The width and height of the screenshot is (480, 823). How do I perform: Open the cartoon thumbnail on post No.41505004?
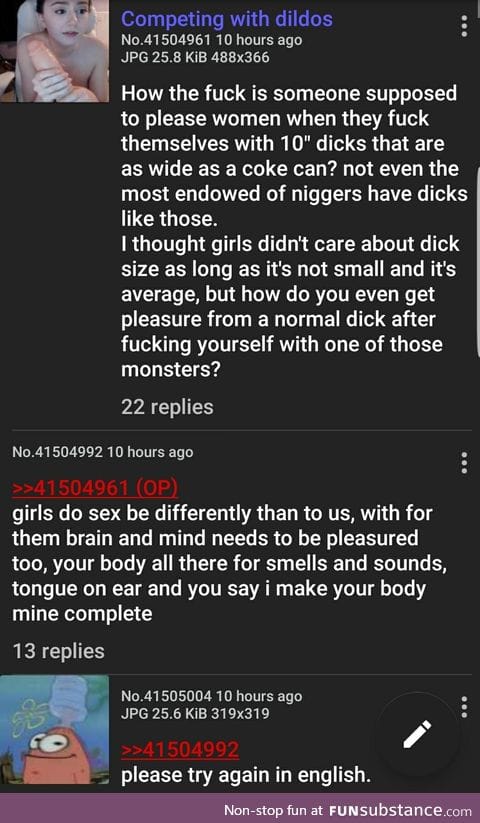[55, 730]
